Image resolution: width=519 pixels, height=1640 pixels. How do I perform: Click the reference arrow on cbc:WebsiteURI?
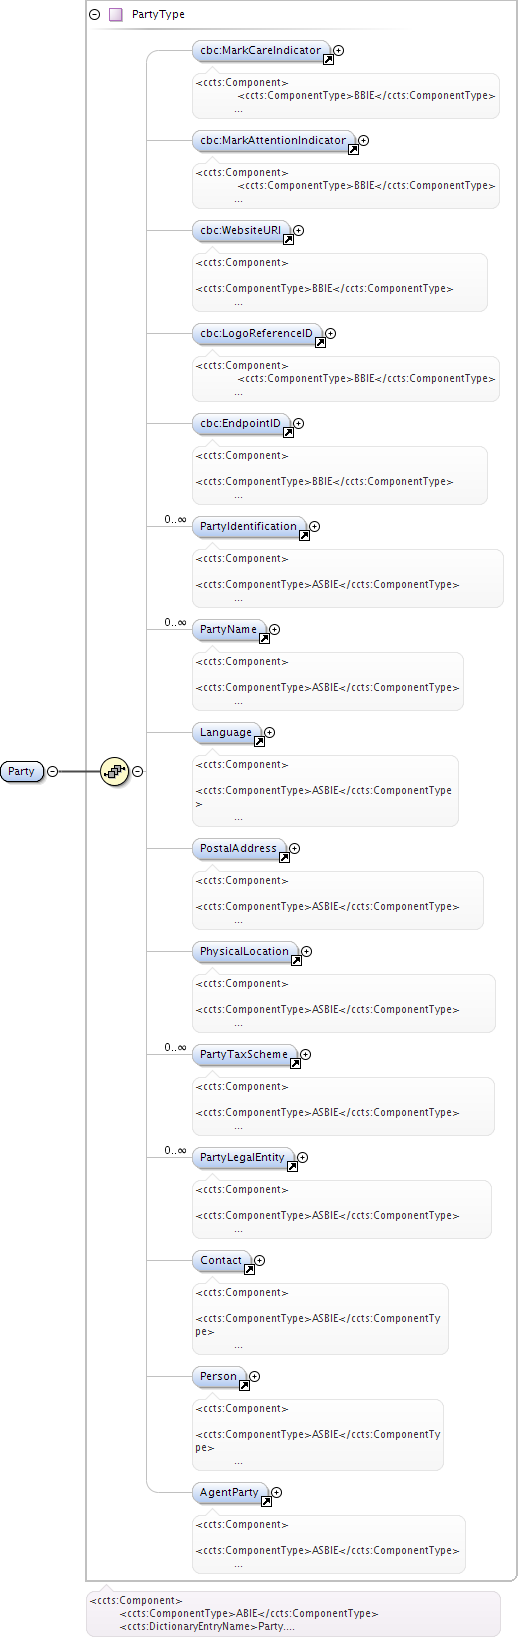(x=288, y=240)
